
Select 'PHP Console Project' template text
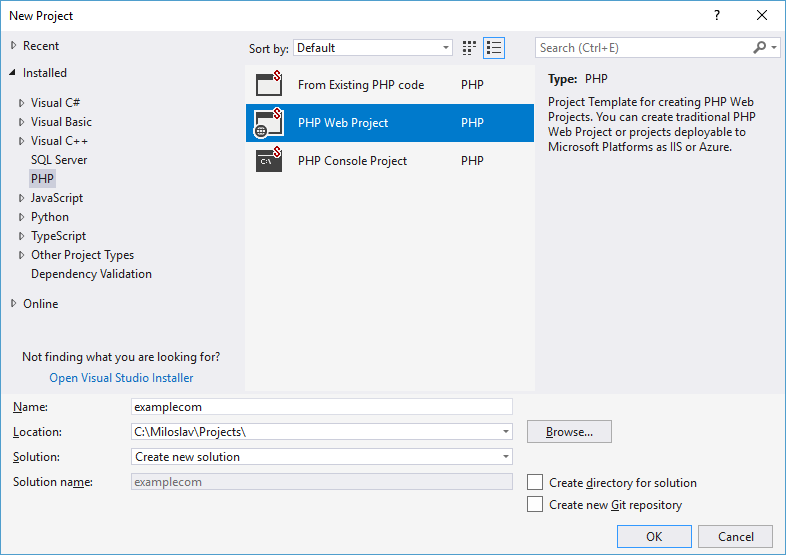pos(352,161)
